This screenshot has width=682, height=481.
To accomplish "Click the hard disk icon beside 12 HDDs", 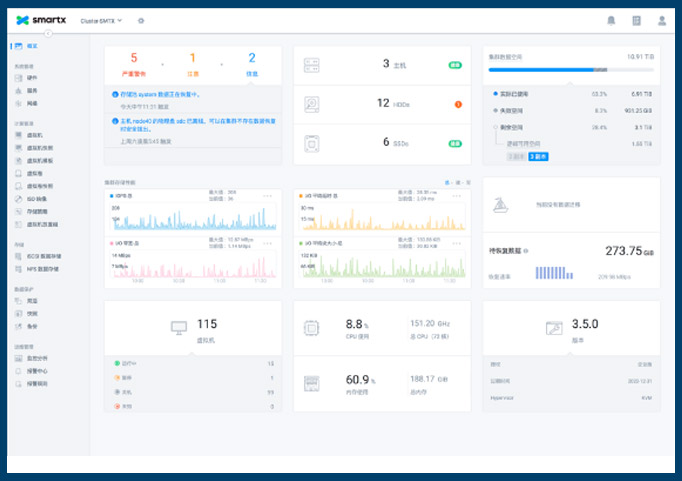I will [311, 104].
